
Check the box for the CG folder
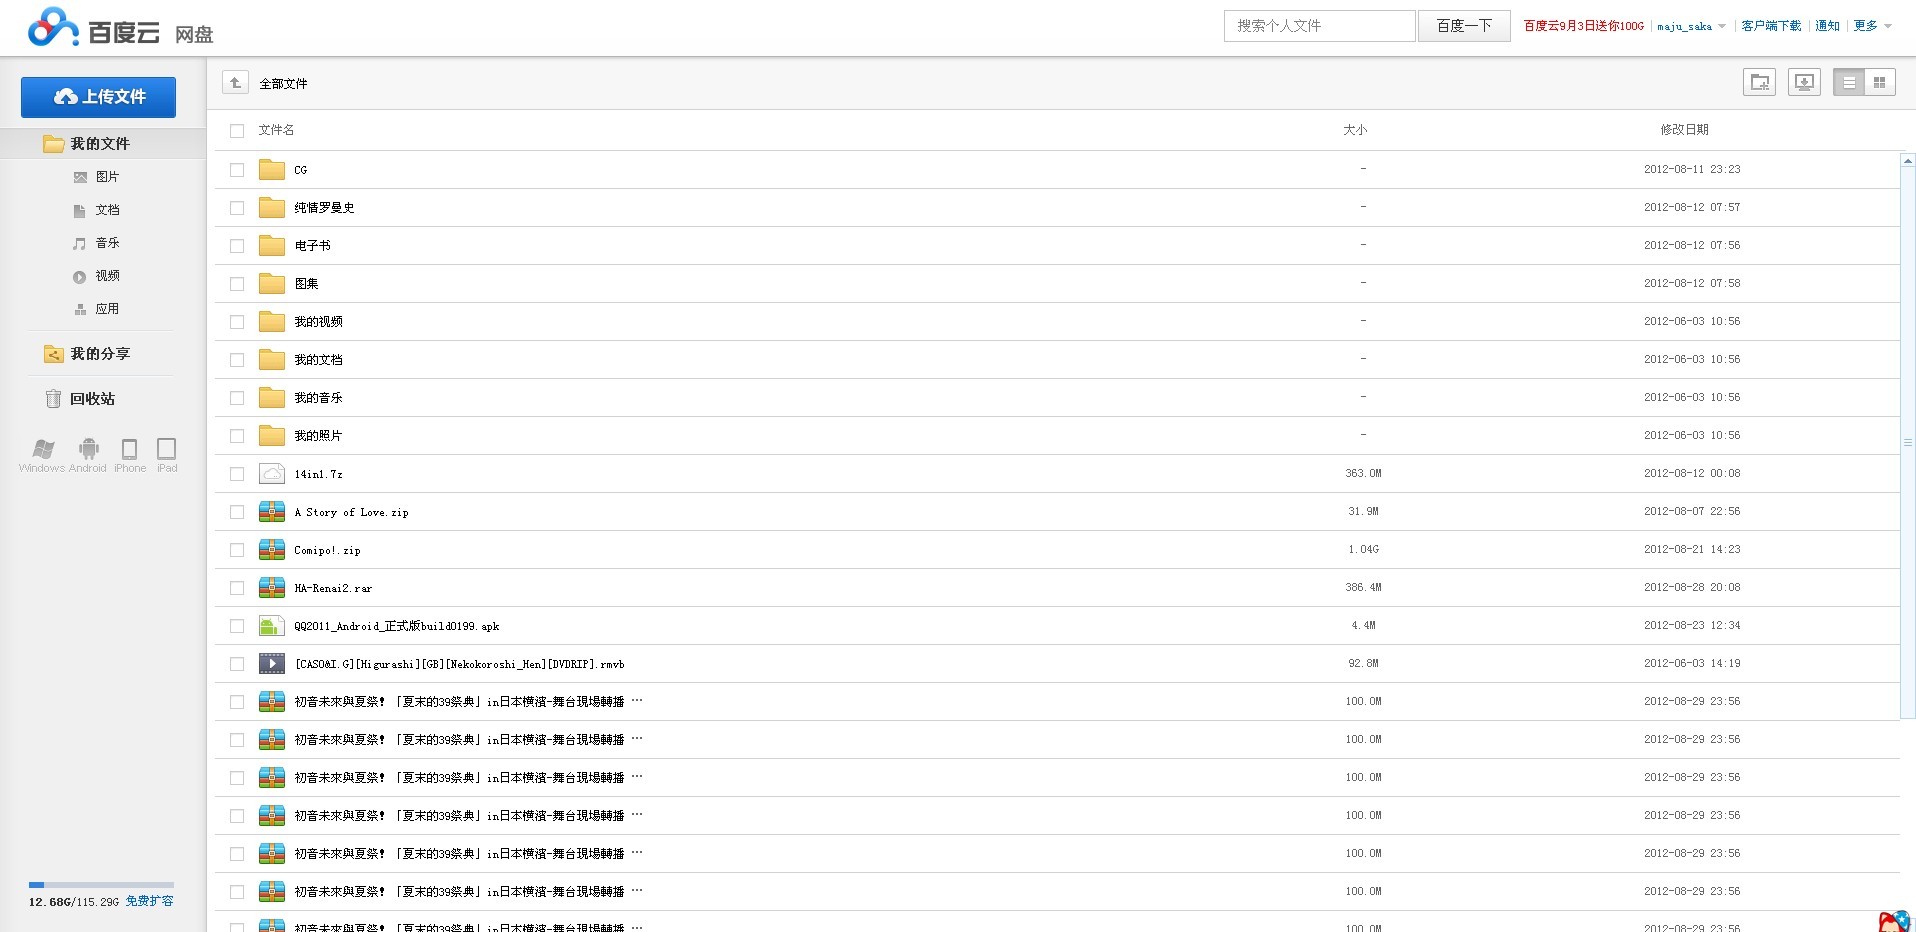click(x=237, y=170)
